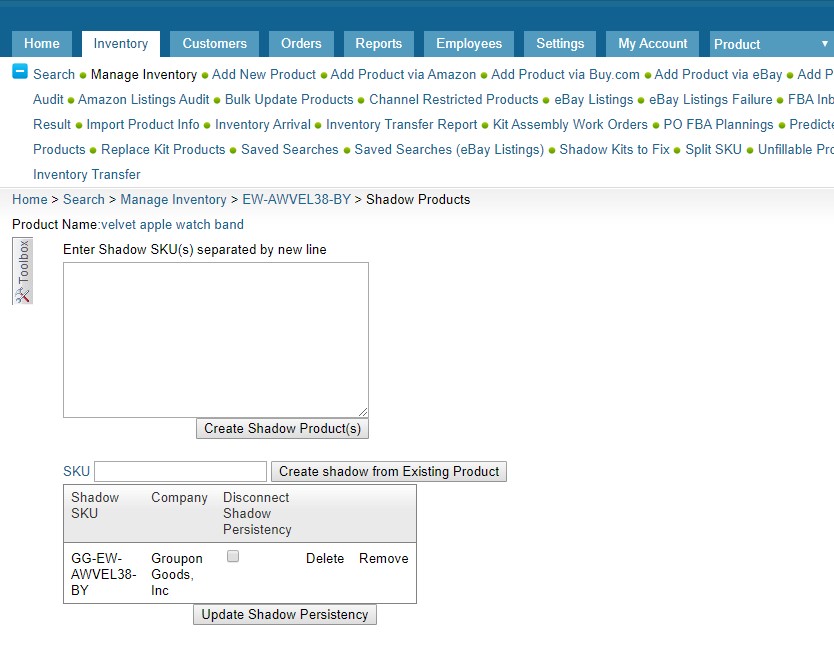
Task: Open Add Product via Amazon
Action: (x=403, y=74)
